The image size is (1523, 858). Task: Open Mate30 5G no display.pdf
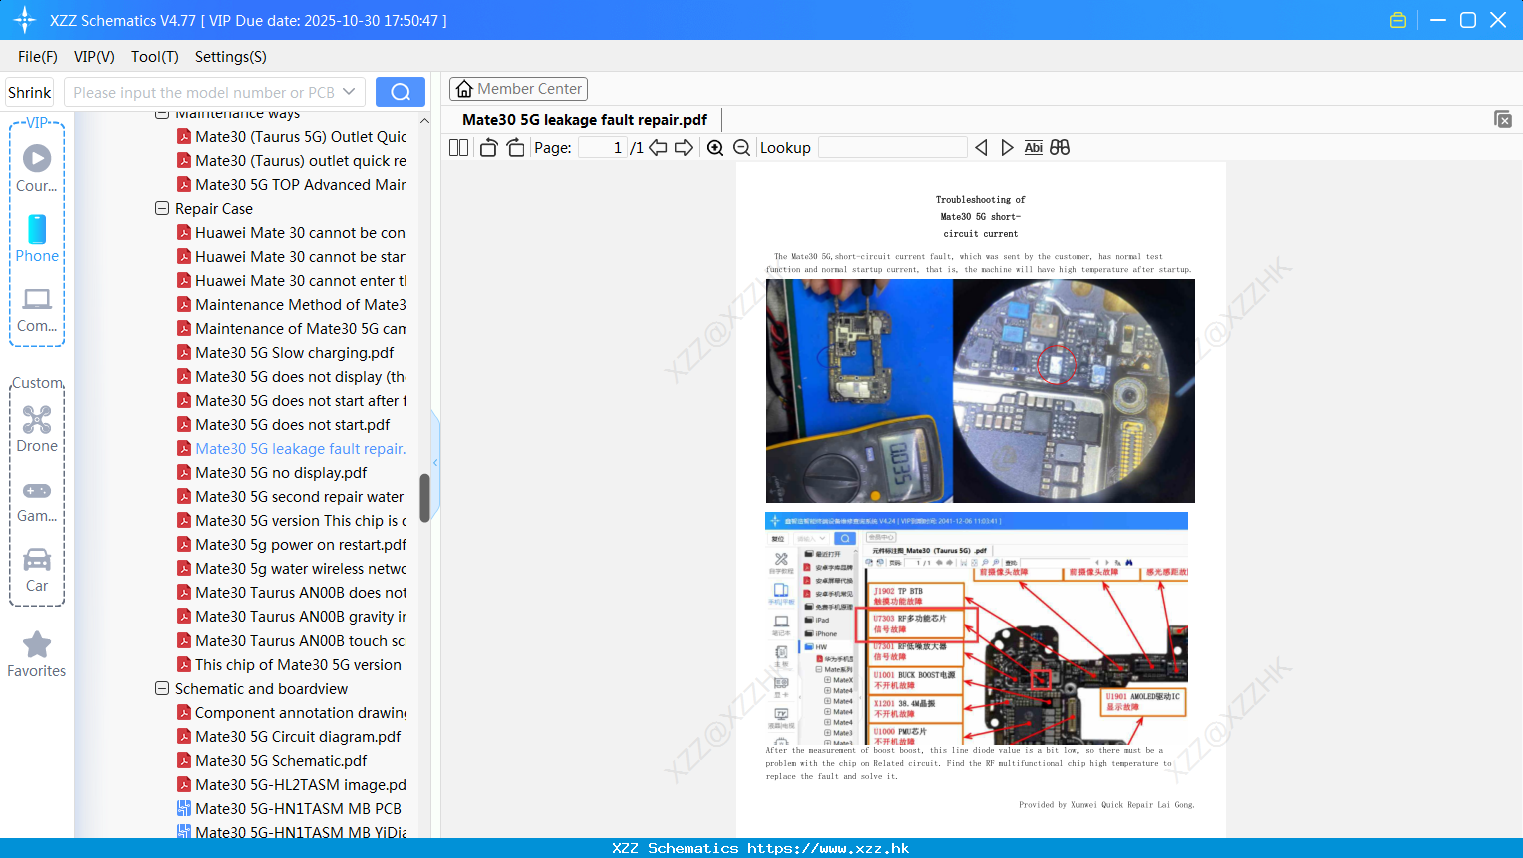pos(272,473)
